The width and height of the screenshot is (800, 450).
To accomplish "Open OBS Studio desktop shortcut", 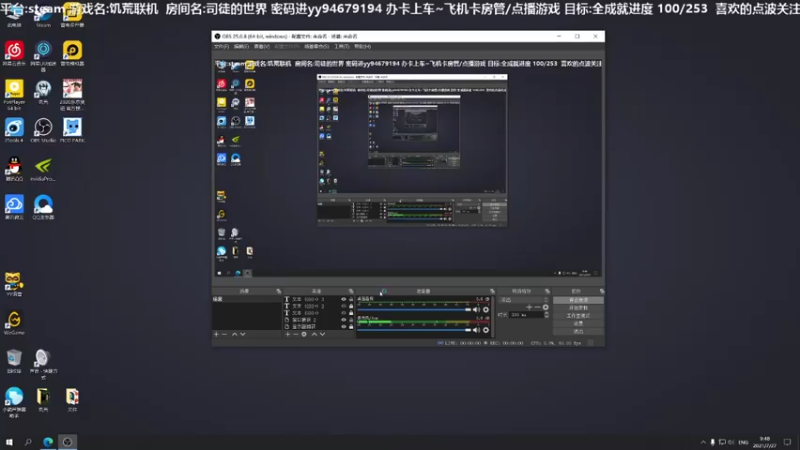I will (x=43, y=131).
